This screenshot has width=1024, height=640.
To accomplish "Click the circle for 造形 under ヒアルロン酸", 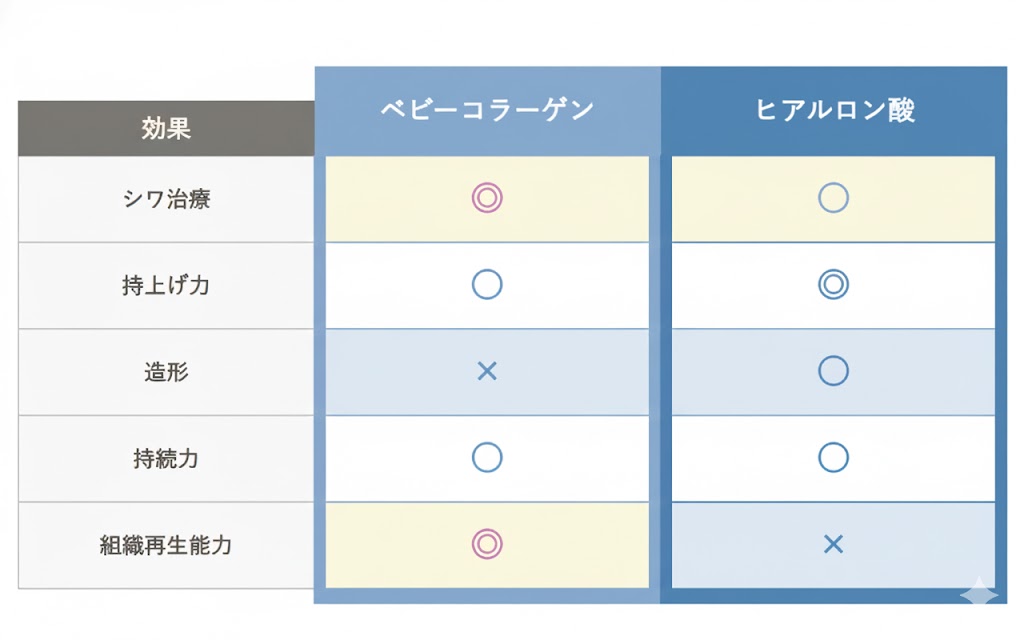I will [833, 372].
